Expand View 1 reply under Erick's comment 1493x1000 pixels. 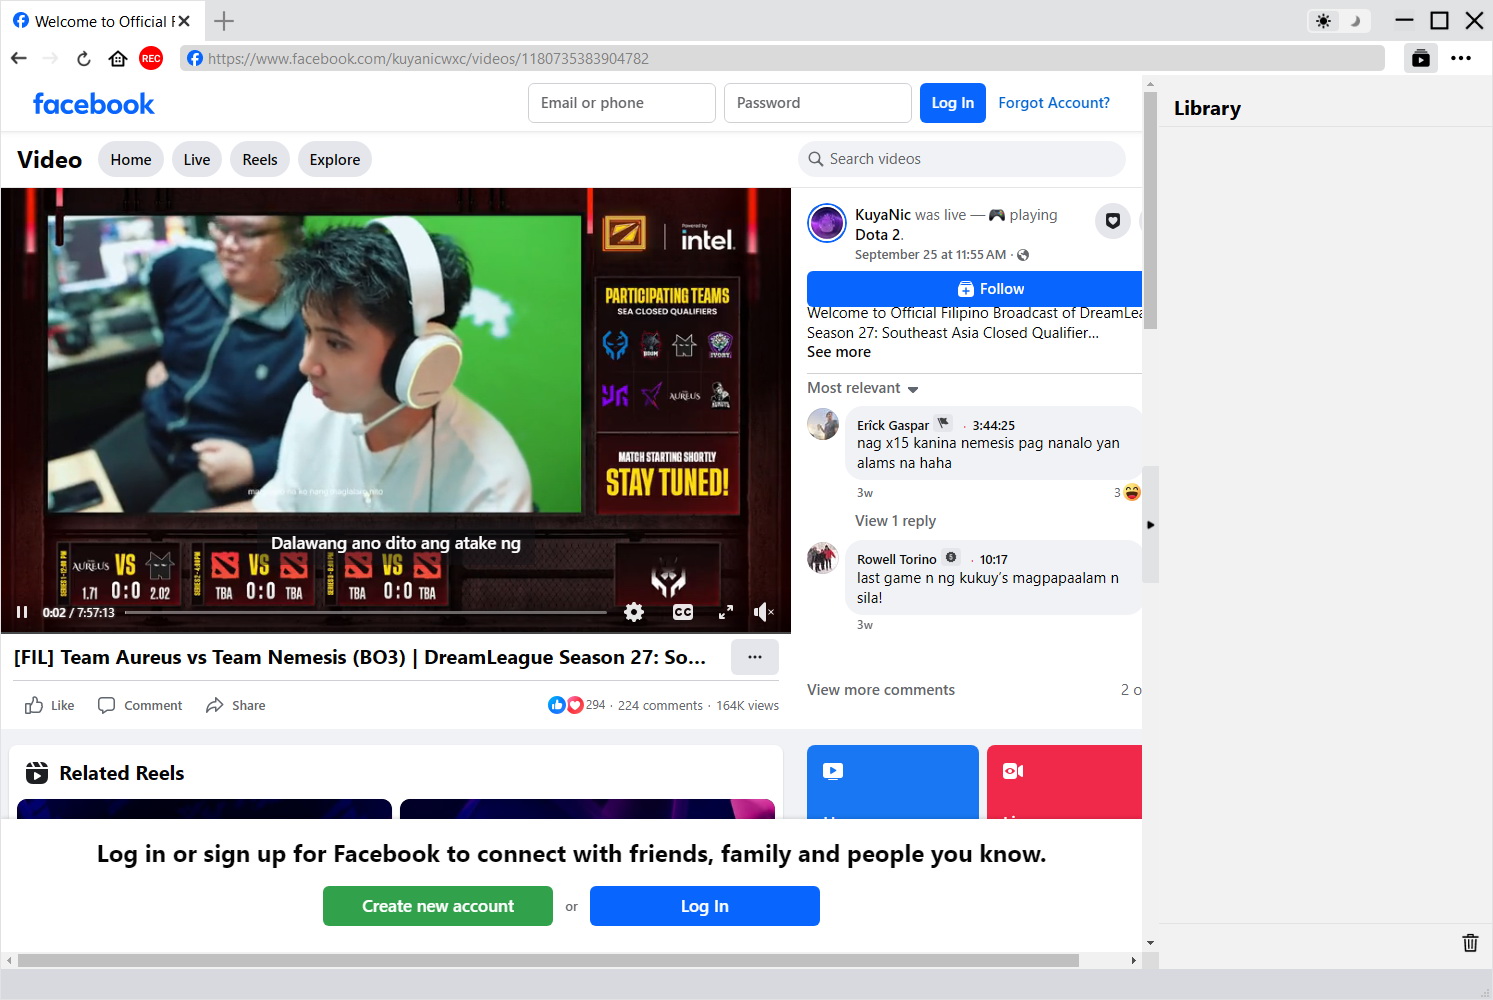point(895,521)
